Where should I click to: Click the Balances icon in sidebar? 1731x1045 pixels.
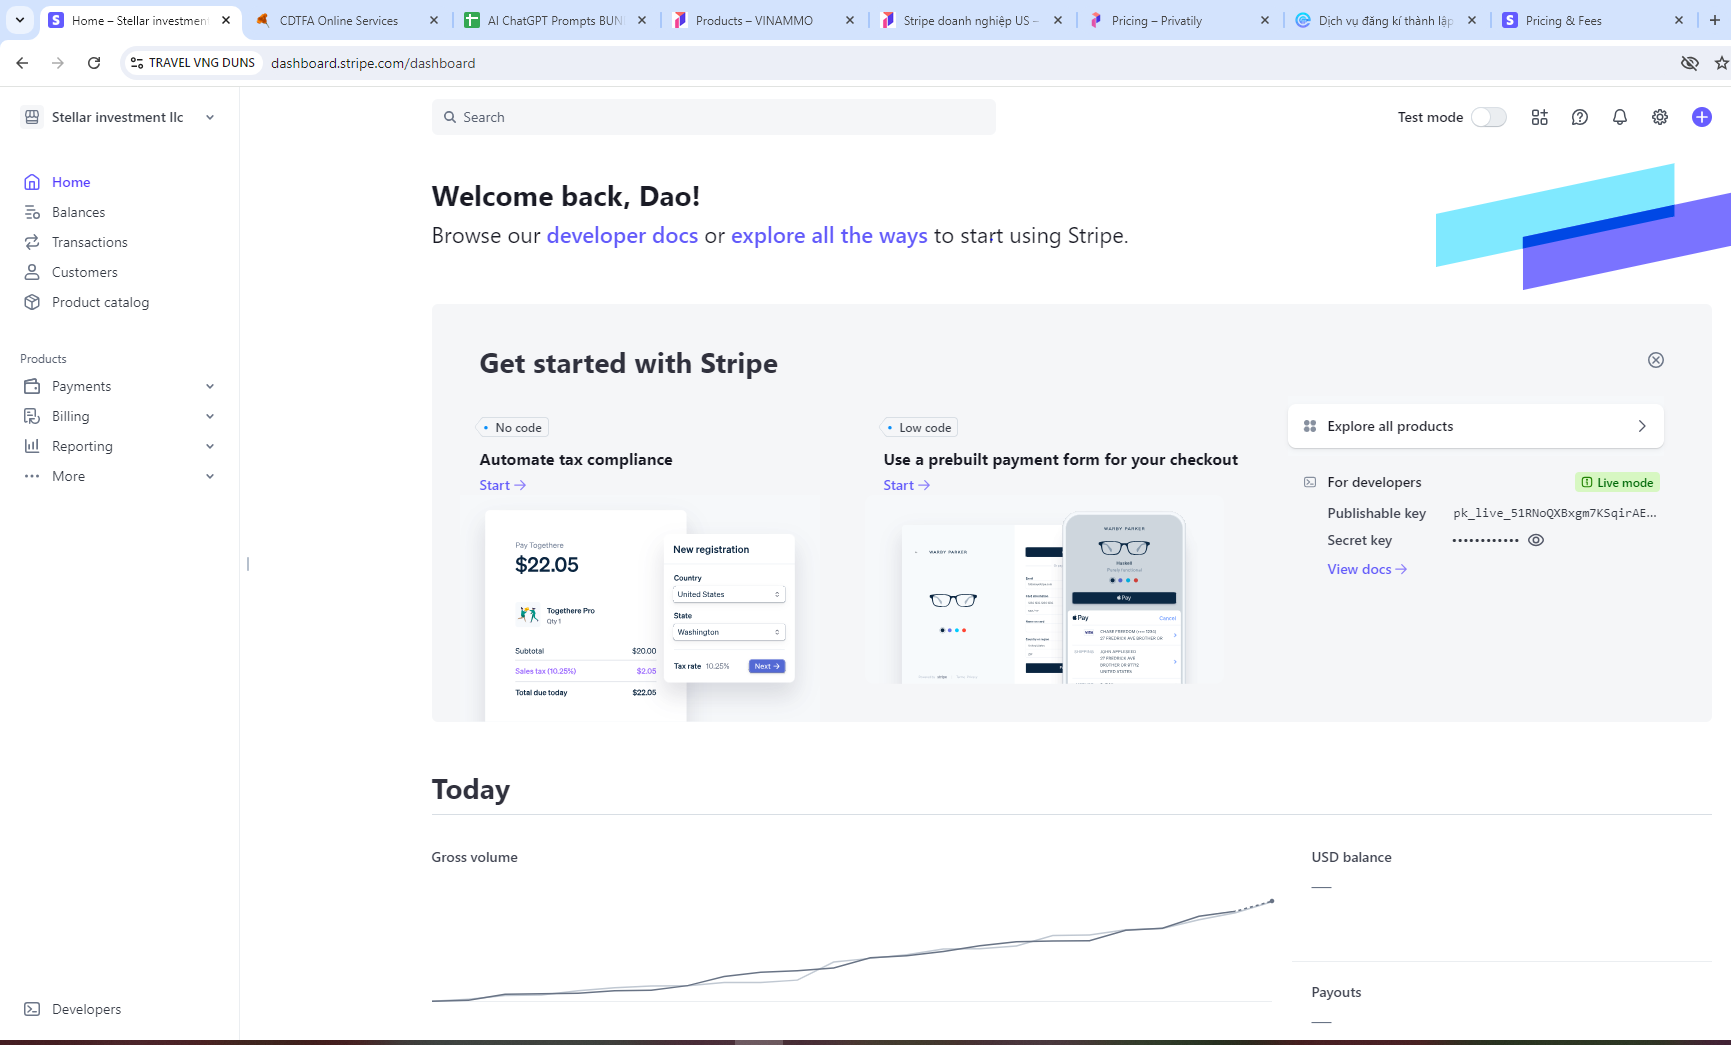click(32, 212)
